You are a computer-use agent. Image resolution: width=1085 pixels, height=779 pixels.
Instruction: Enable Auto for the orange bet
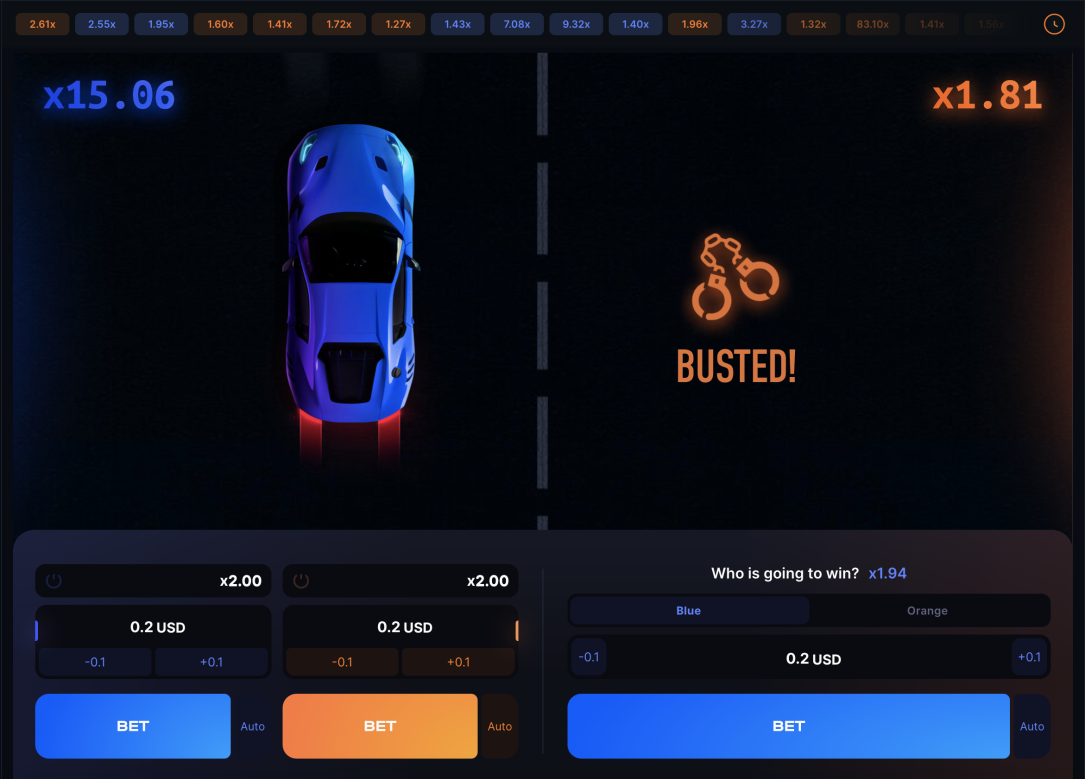pos(500,726)
